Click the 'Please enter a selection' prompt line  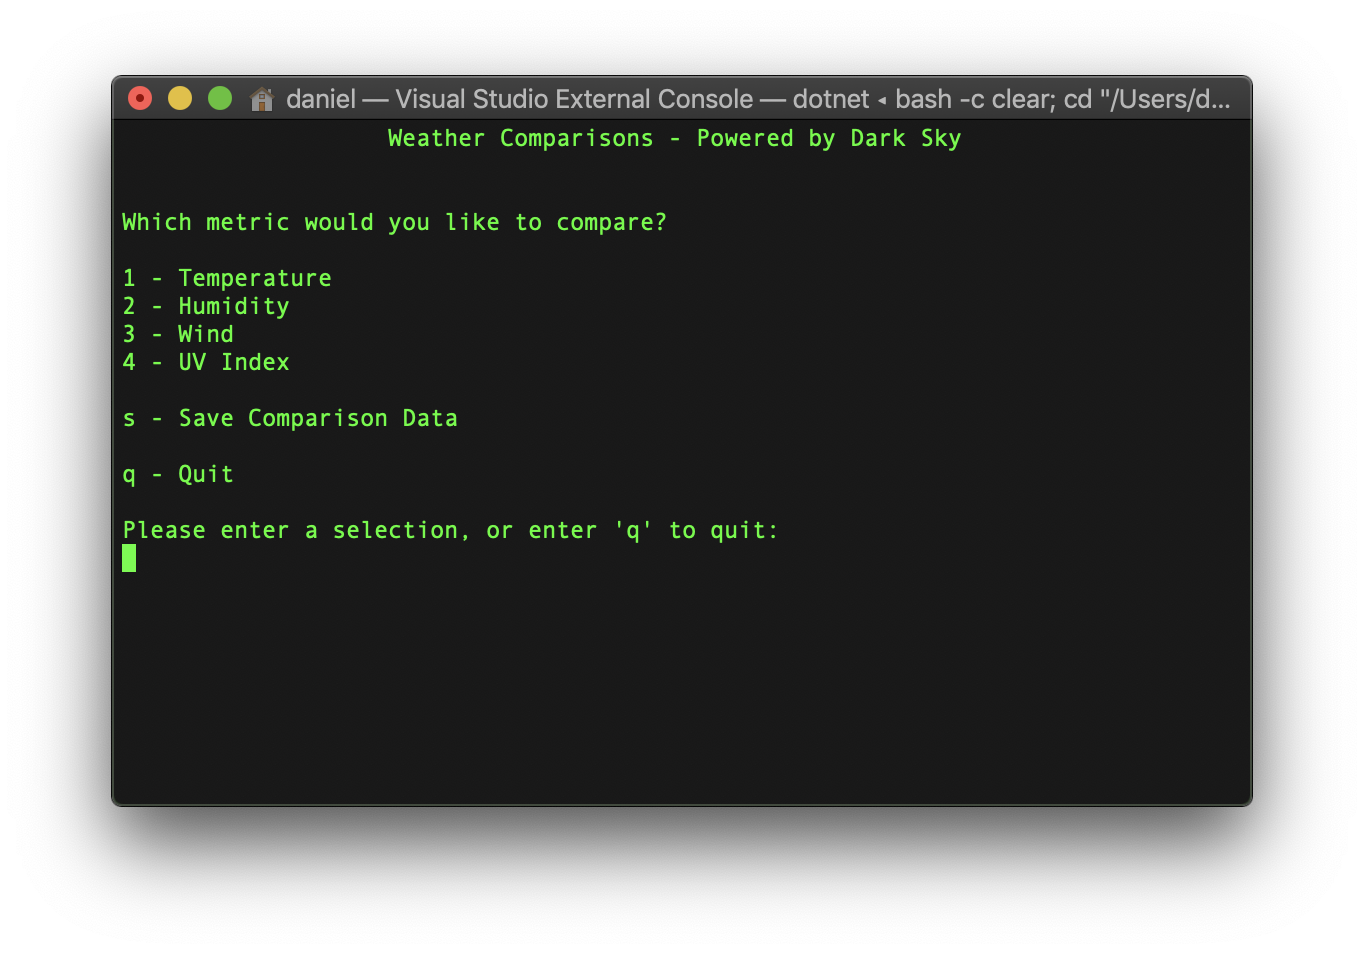(x=450, y=530)
